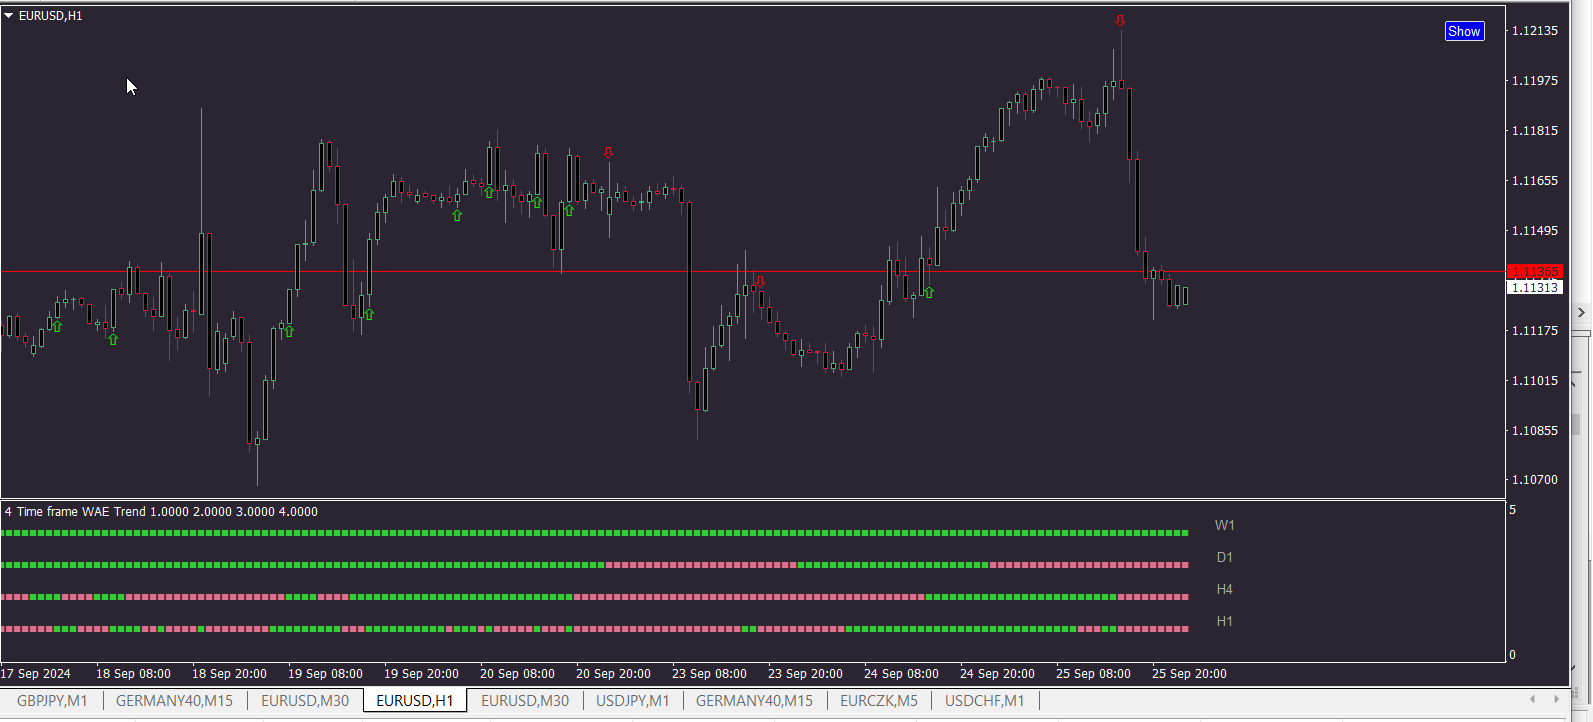The image size is (1593, 722).
Task: Click the green up arrow above 18 Sep 08:00
Action: (113, 340)
